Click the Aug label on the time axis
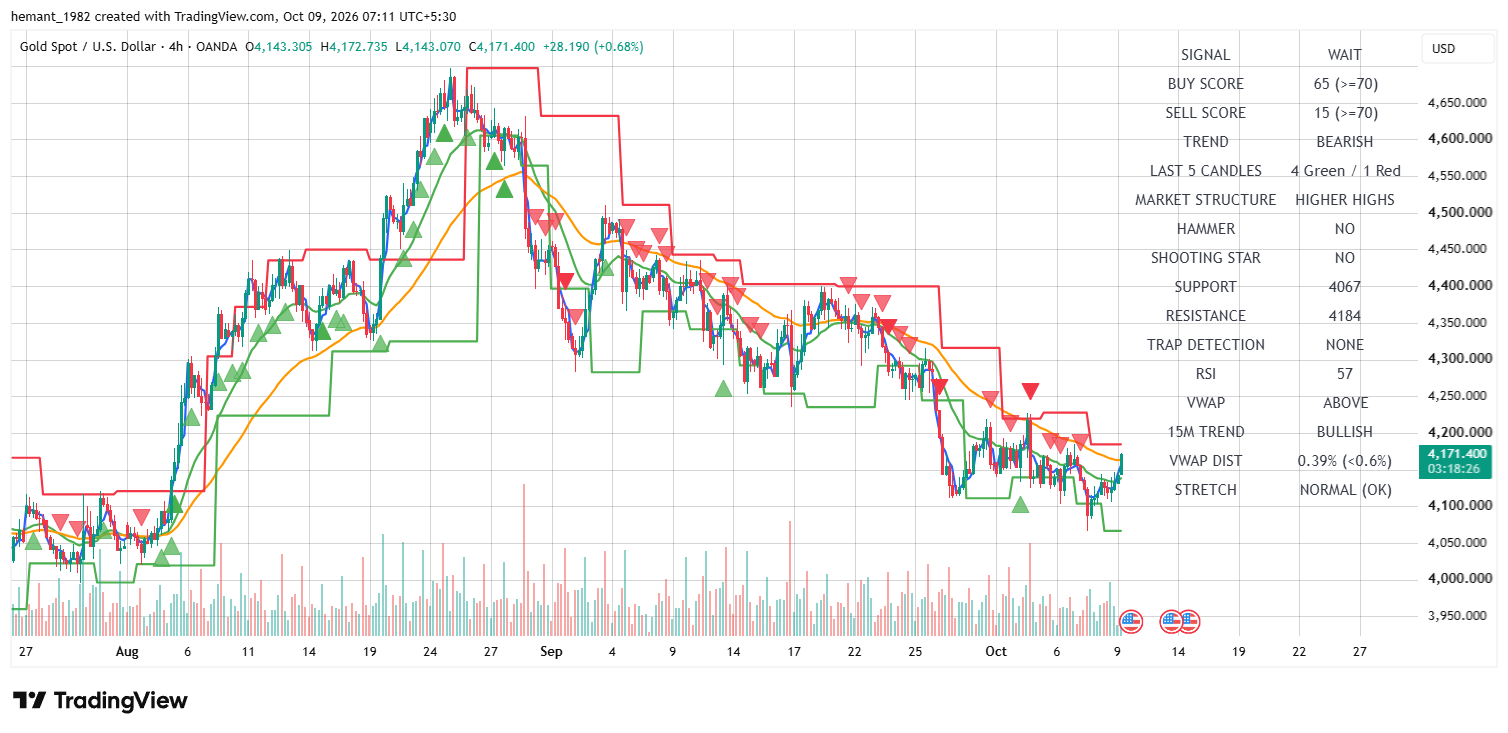Viewport: 1508px width, 733px height. [126, 651]
